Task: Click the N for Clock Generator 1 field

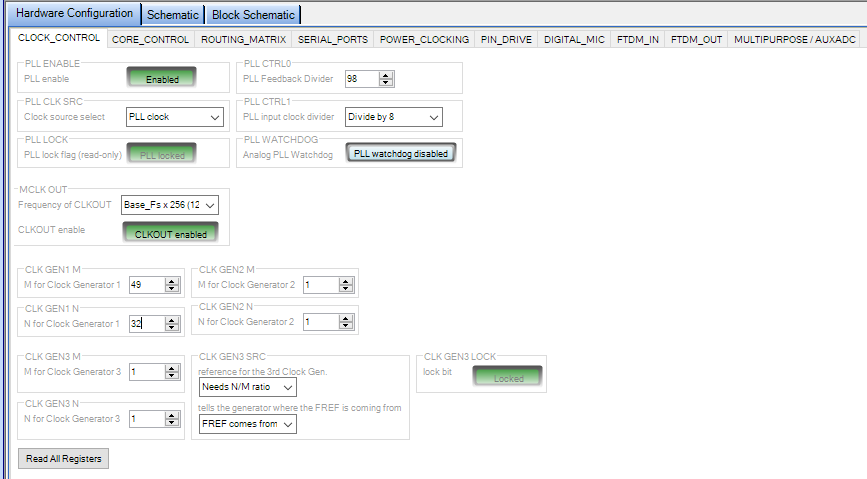Action: point(147,324)
